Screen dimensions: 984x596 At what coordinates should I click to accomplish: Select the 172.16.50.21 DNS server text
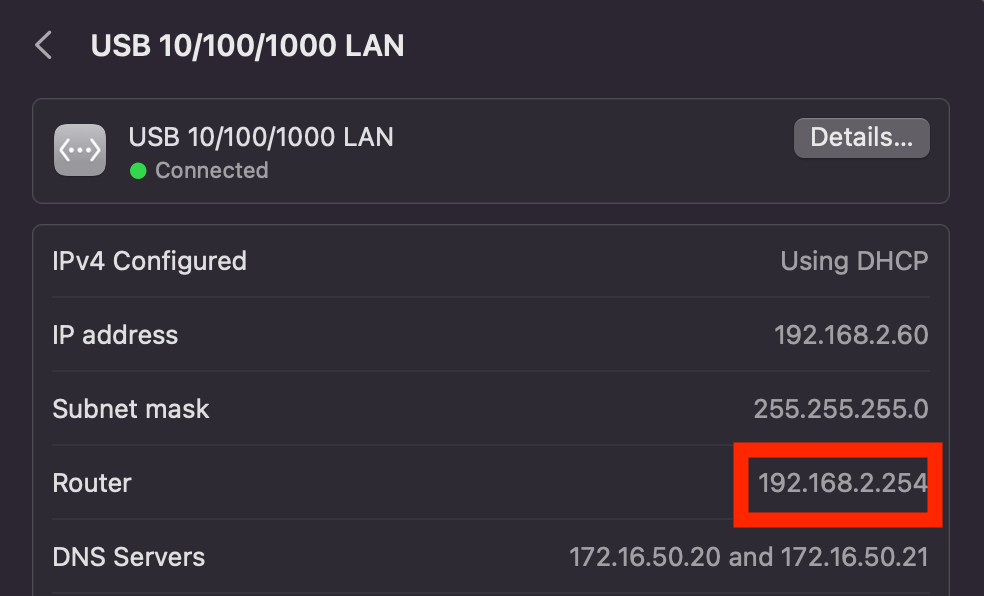coord(855,557)
